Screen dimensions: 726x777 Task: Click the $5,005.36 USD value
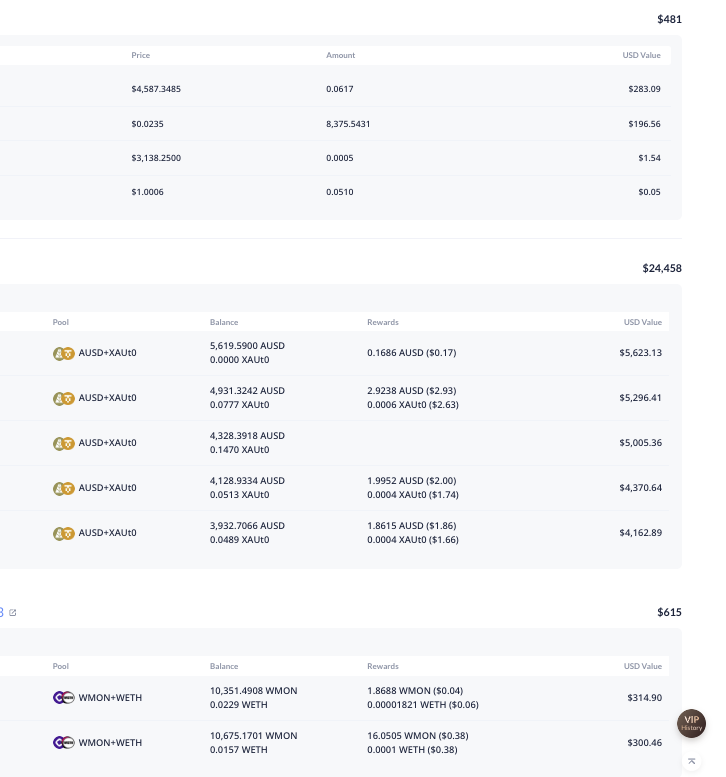pos(640,443)
